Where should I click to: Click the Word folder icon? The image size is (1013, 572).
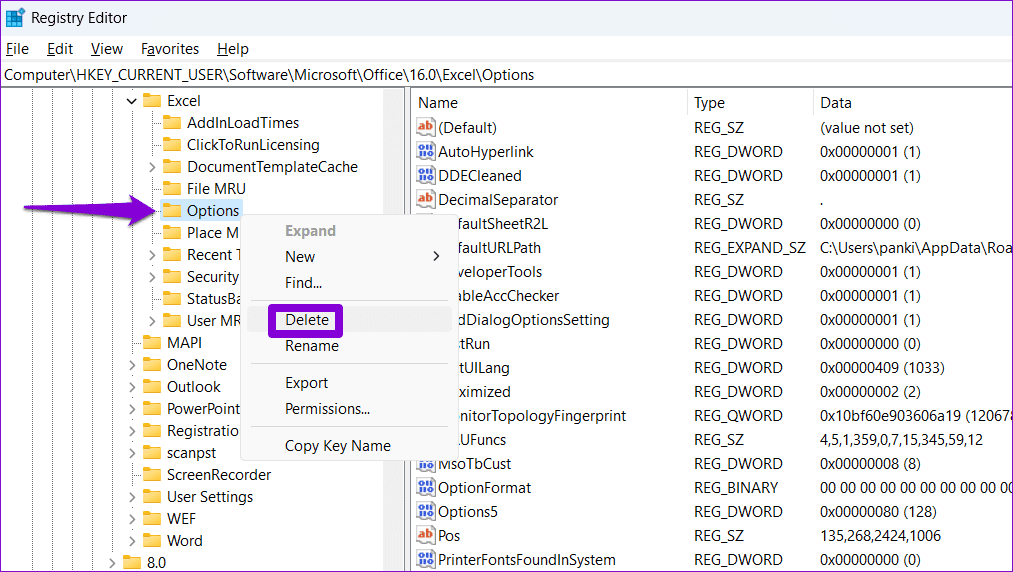152,540
